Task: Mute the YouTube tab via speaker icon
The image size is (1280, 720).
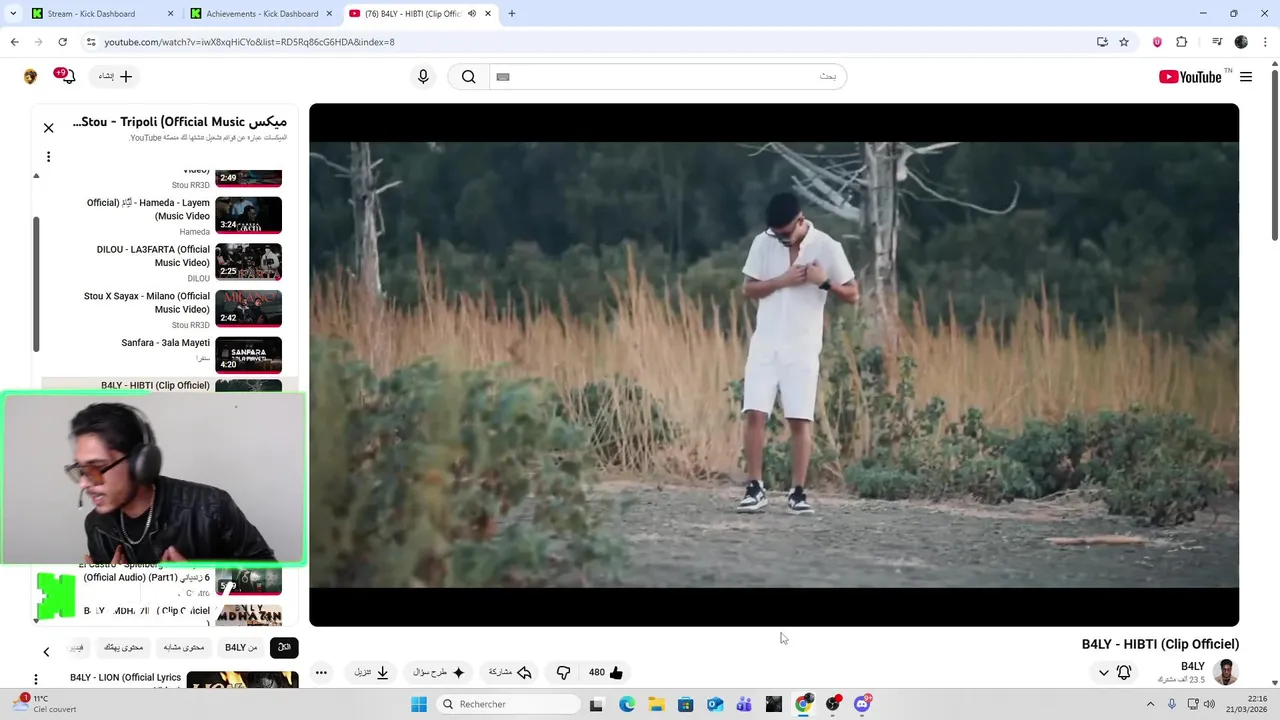Action: 472,14
